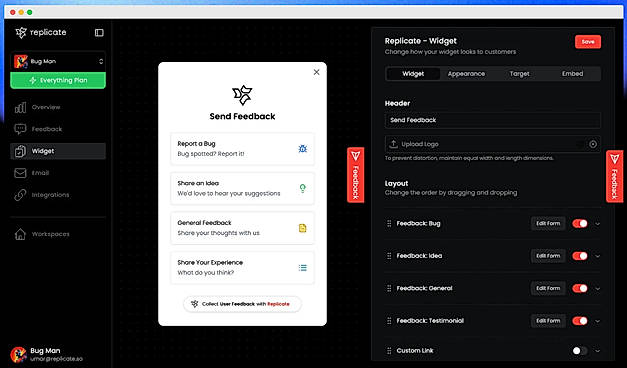Click drag handle for Feedback: General
The height and width of the screenshot is (368, 627).
pyautogui.click(x=389, y=288)
